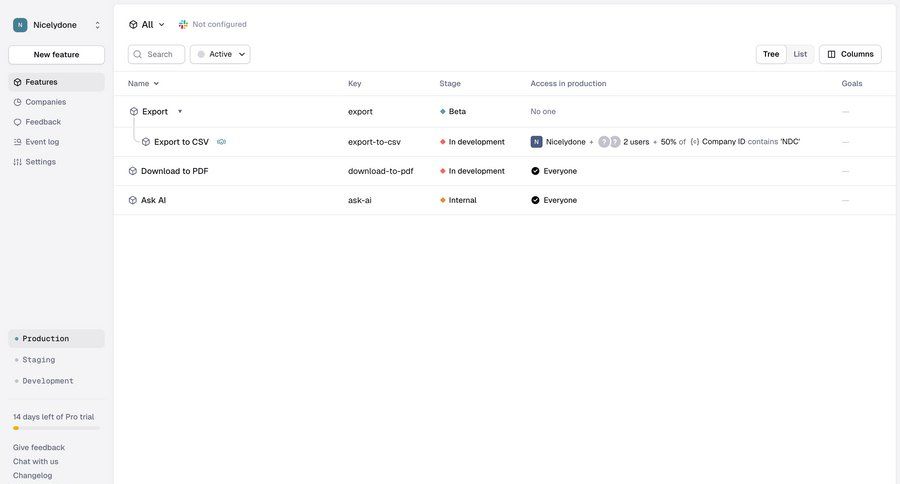Click 14 days left of Pro trial
The width and height of the screenshot is (900, 484).
(53, 417)
